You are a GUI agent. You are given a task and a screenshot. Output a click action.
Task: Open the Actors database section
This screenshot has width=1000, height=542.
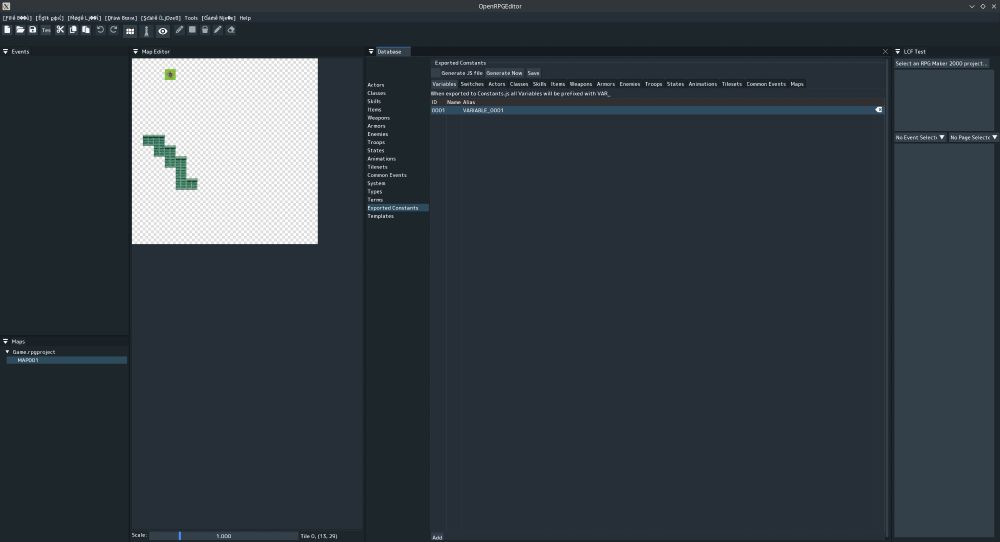click(x=376, y=85)
